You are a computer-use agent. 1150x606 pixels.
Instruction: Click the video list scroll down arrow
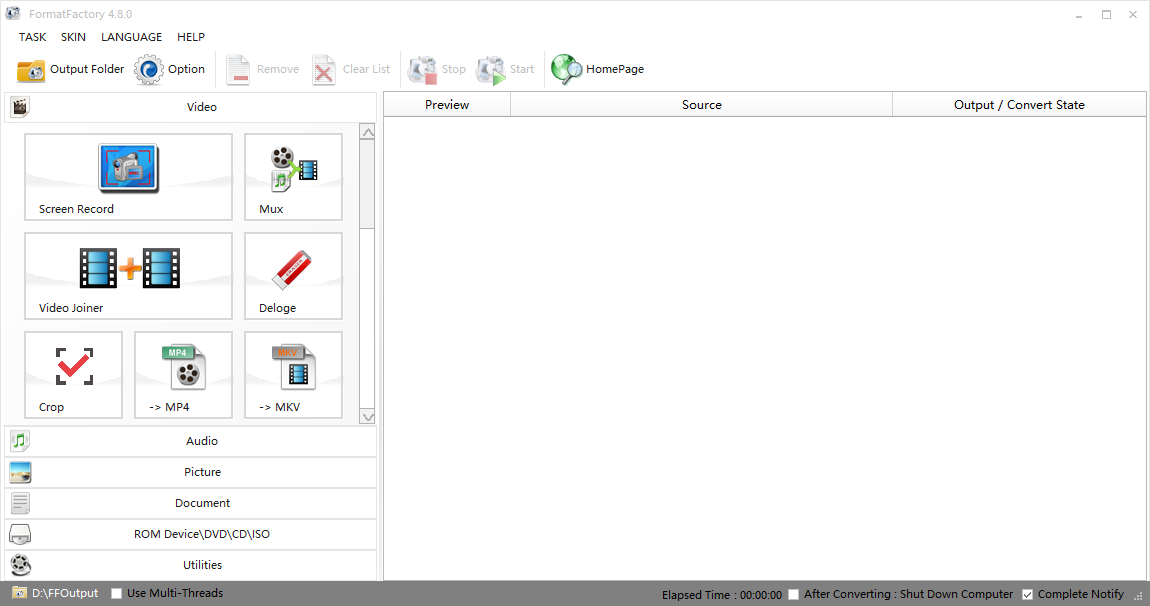[x=367, y=416]
